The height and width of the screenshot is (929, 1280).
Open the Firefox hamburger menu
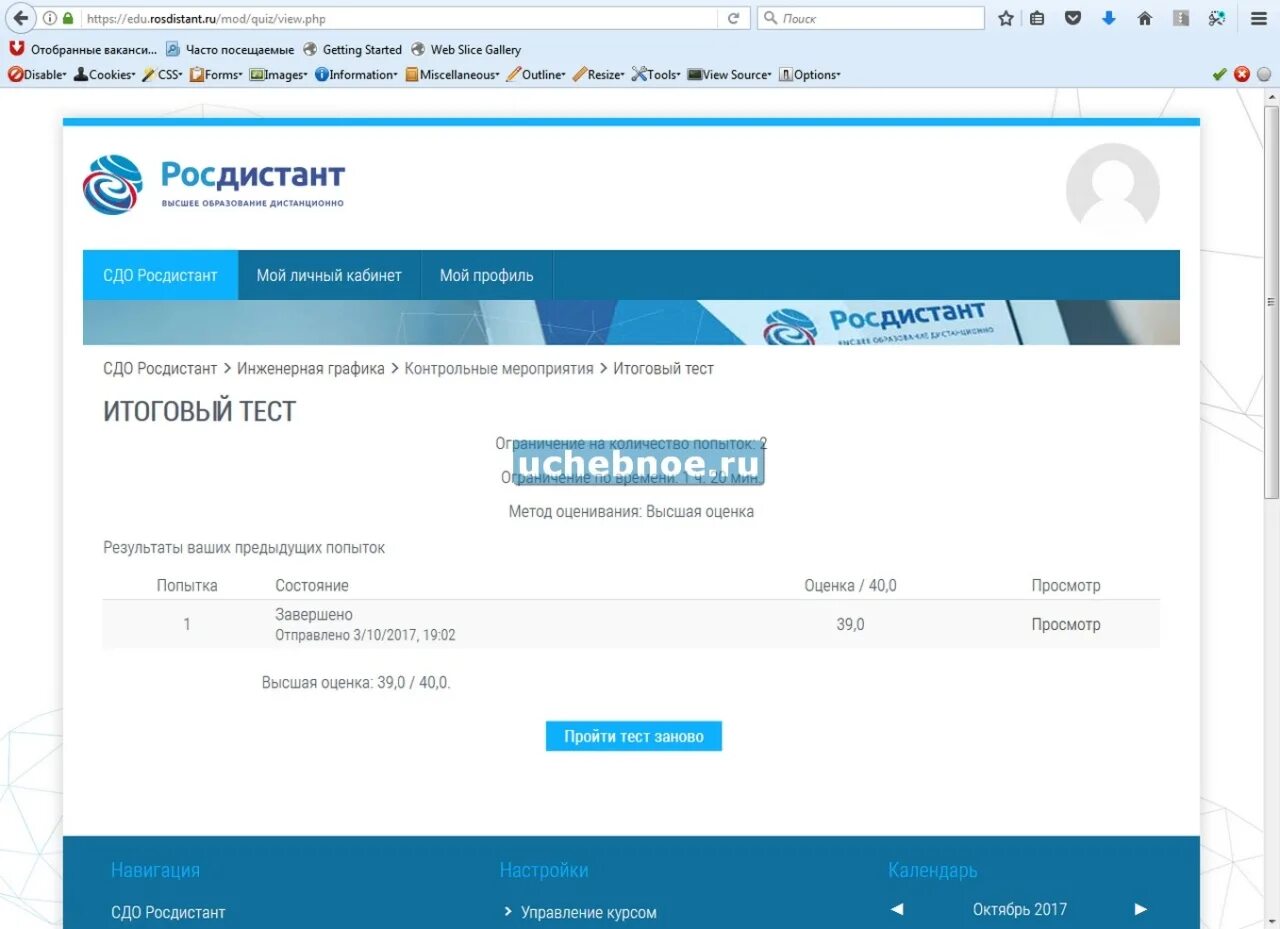click(1259, 18)
